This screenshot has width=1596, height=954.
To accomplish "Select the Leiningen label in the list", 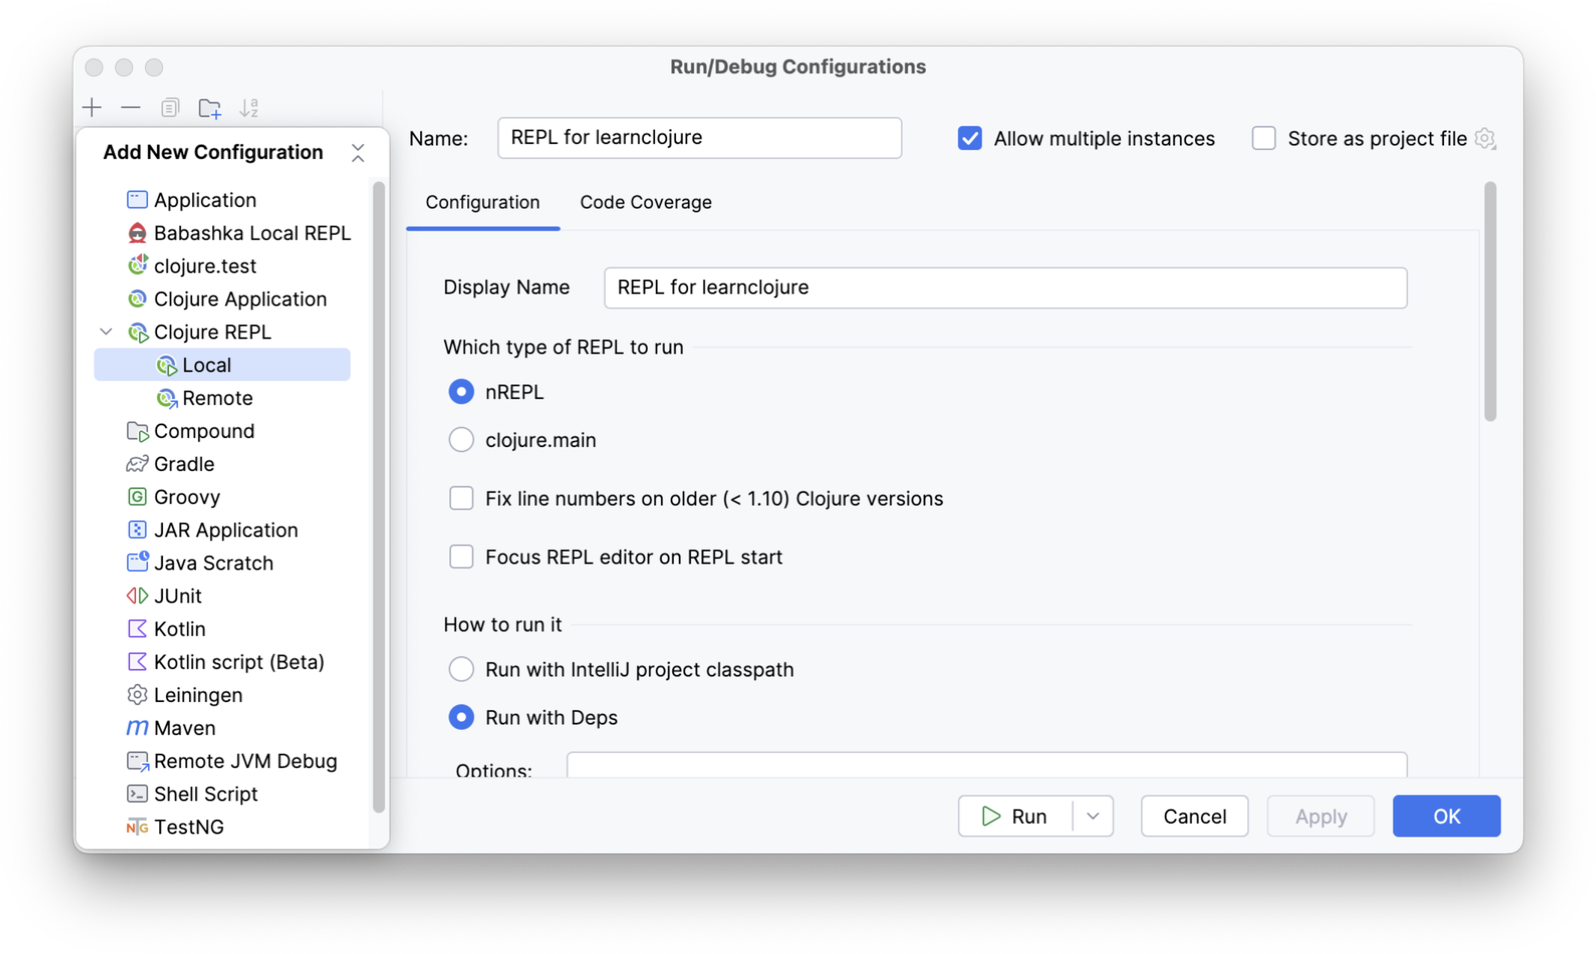I will coord(198,695).
